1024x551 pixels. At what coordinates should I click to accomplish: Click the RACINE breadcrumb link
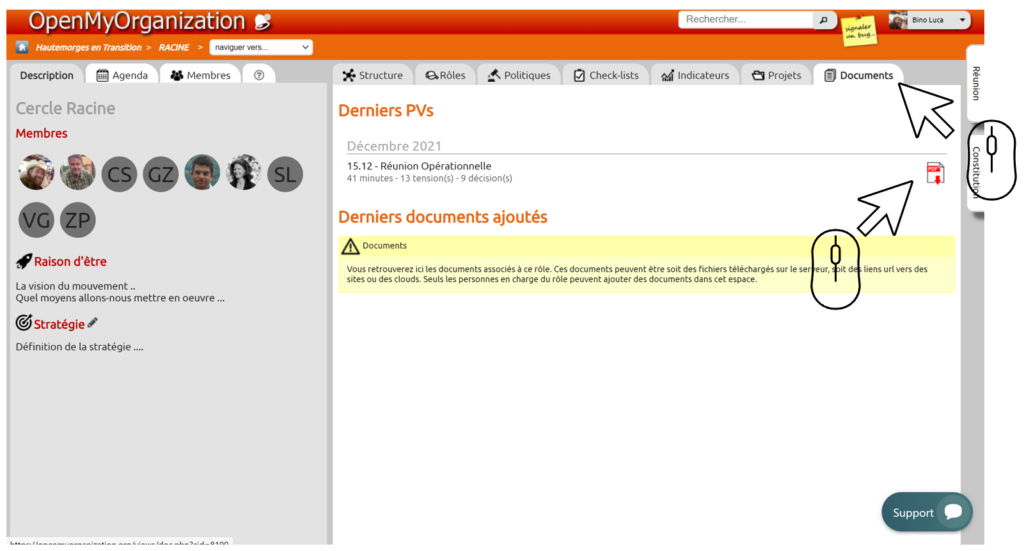pyautogui.click(x=174, y=47)
